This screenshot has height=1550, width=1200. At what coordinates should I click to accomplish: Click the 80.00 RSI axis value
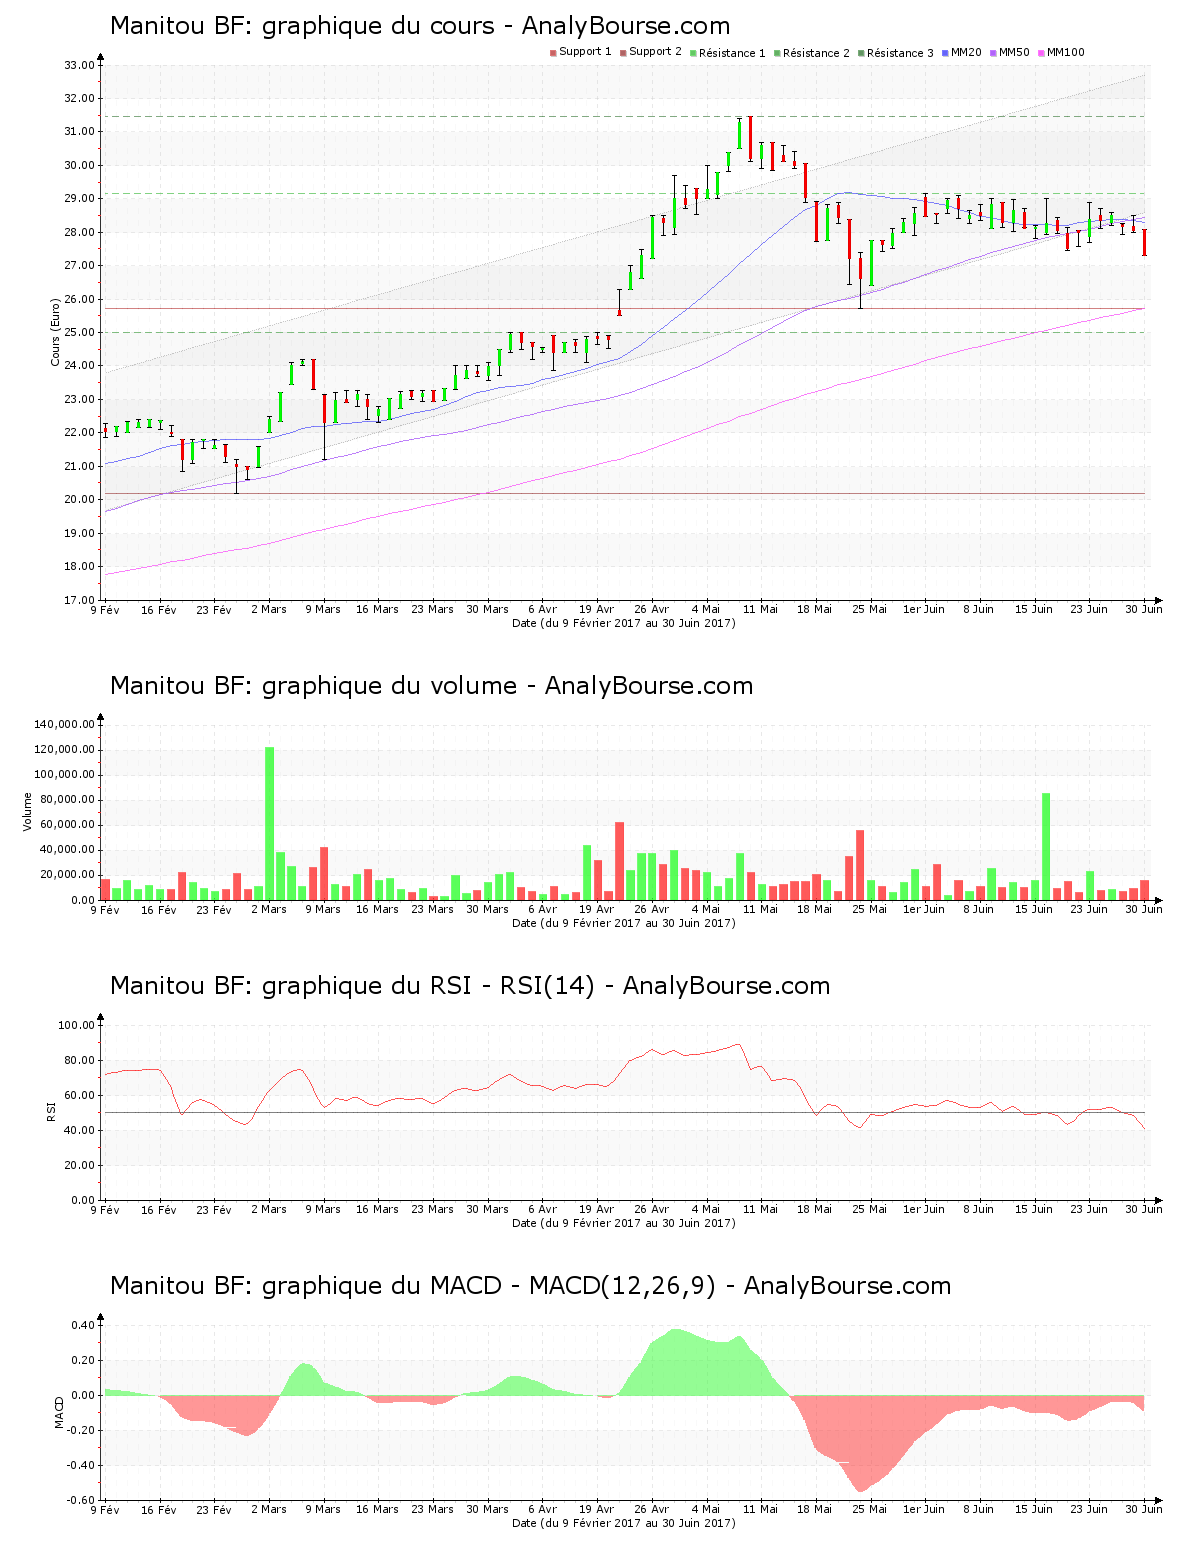[x=79, y=1060]
